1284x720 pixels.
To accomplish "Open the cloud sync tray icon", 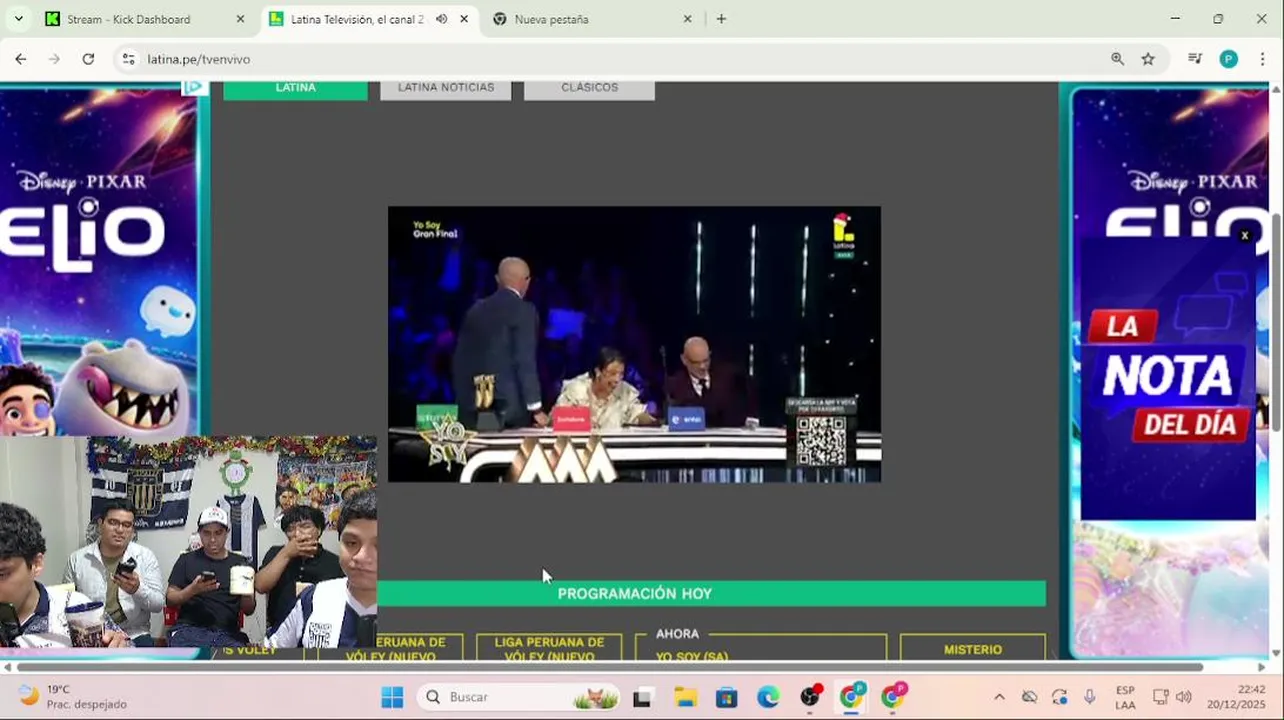I will pos(1029,697).
